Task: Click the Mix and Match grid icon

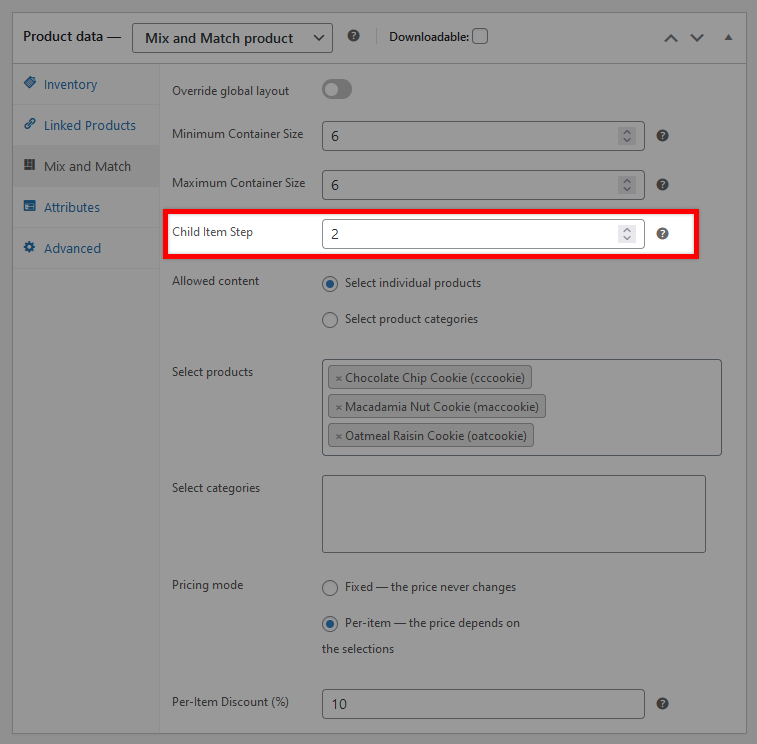Action: click(x=30, y=165)
